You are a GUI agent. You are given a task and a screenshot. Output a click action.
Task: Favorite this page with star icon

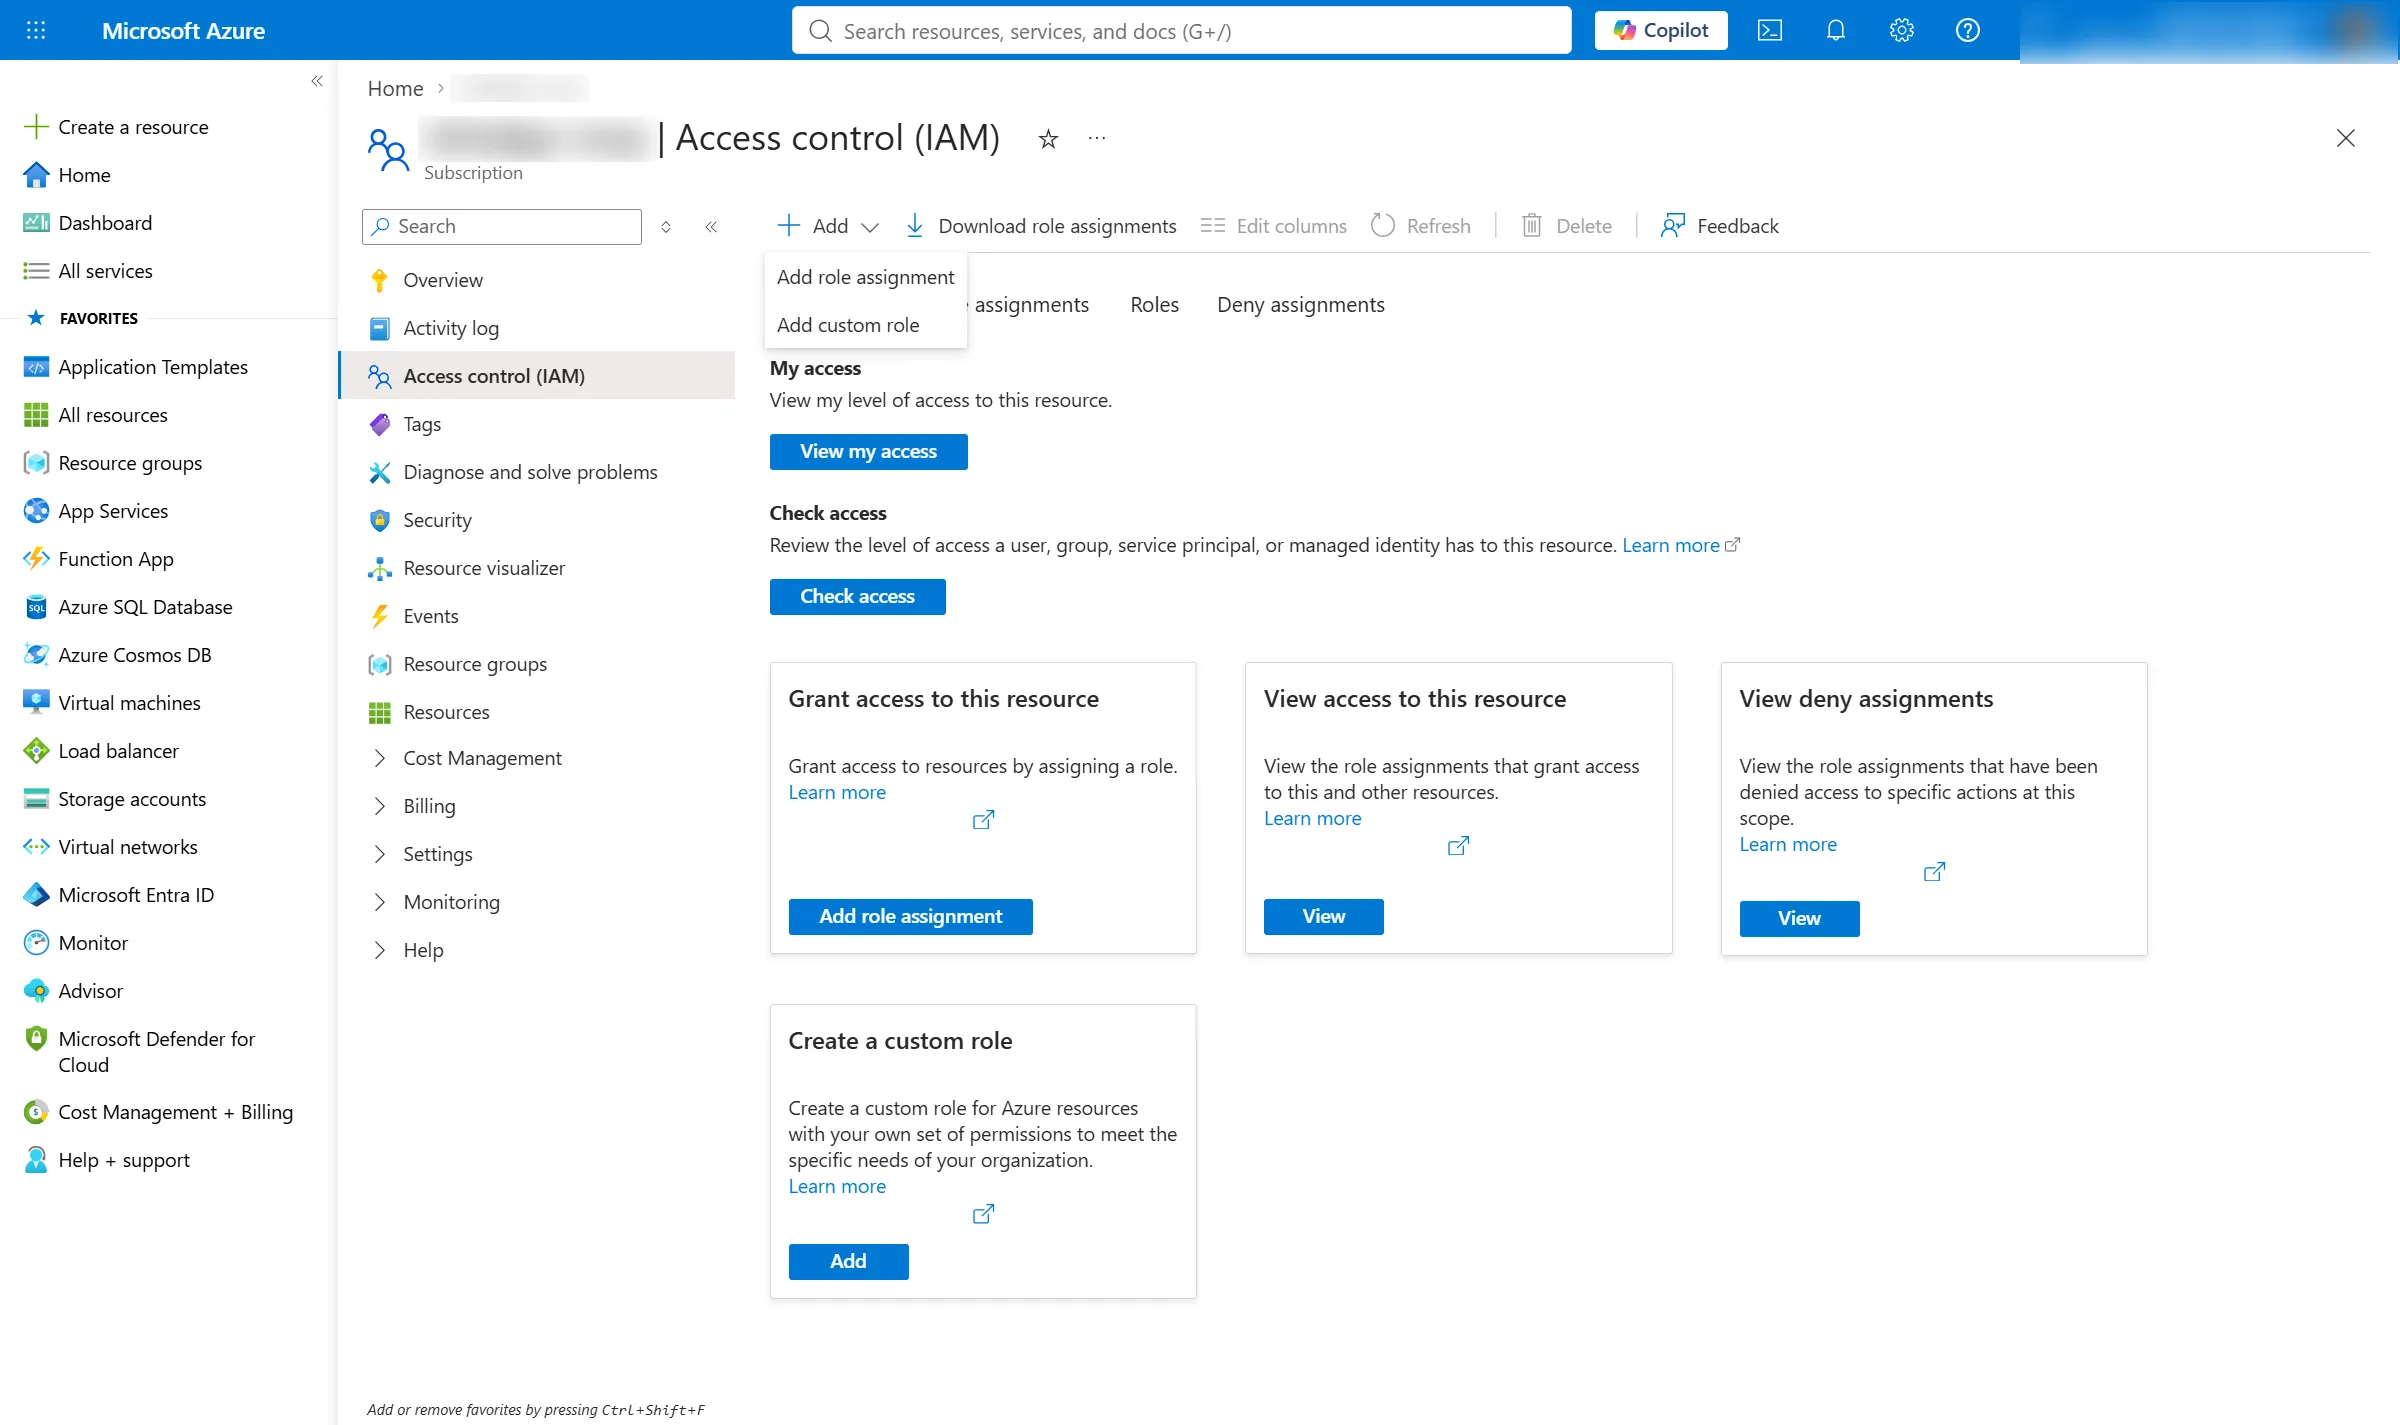[1048, 139]
